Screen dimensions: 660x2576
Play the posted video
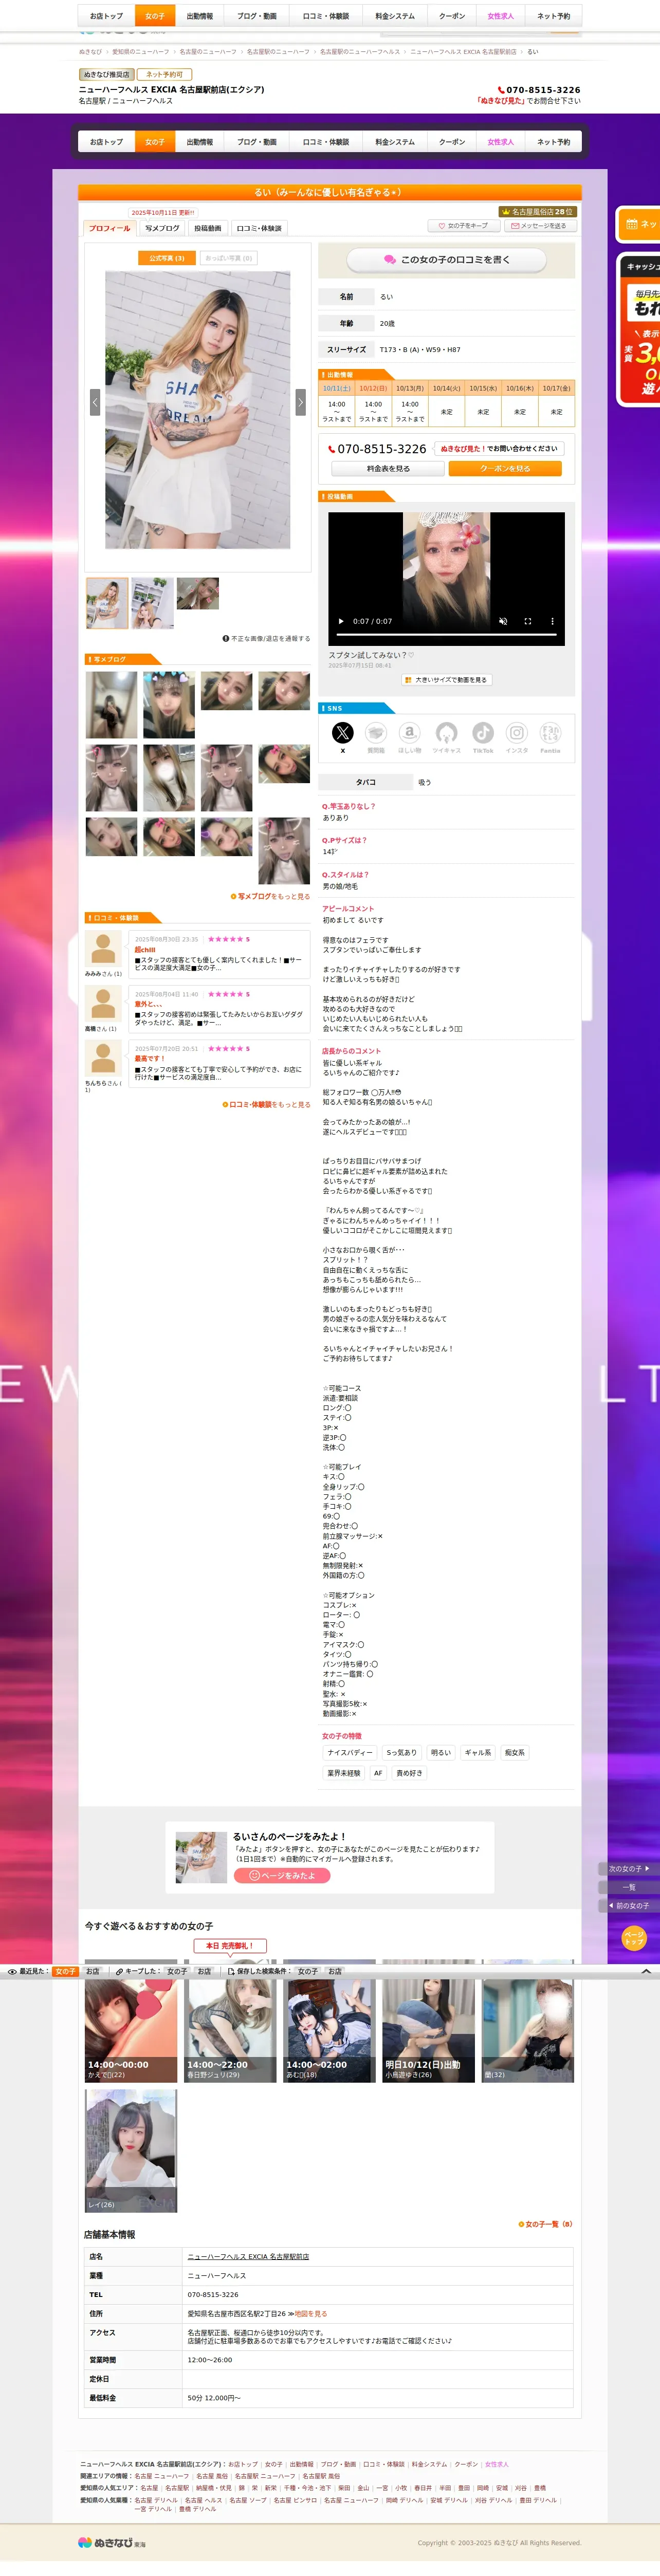341,621
